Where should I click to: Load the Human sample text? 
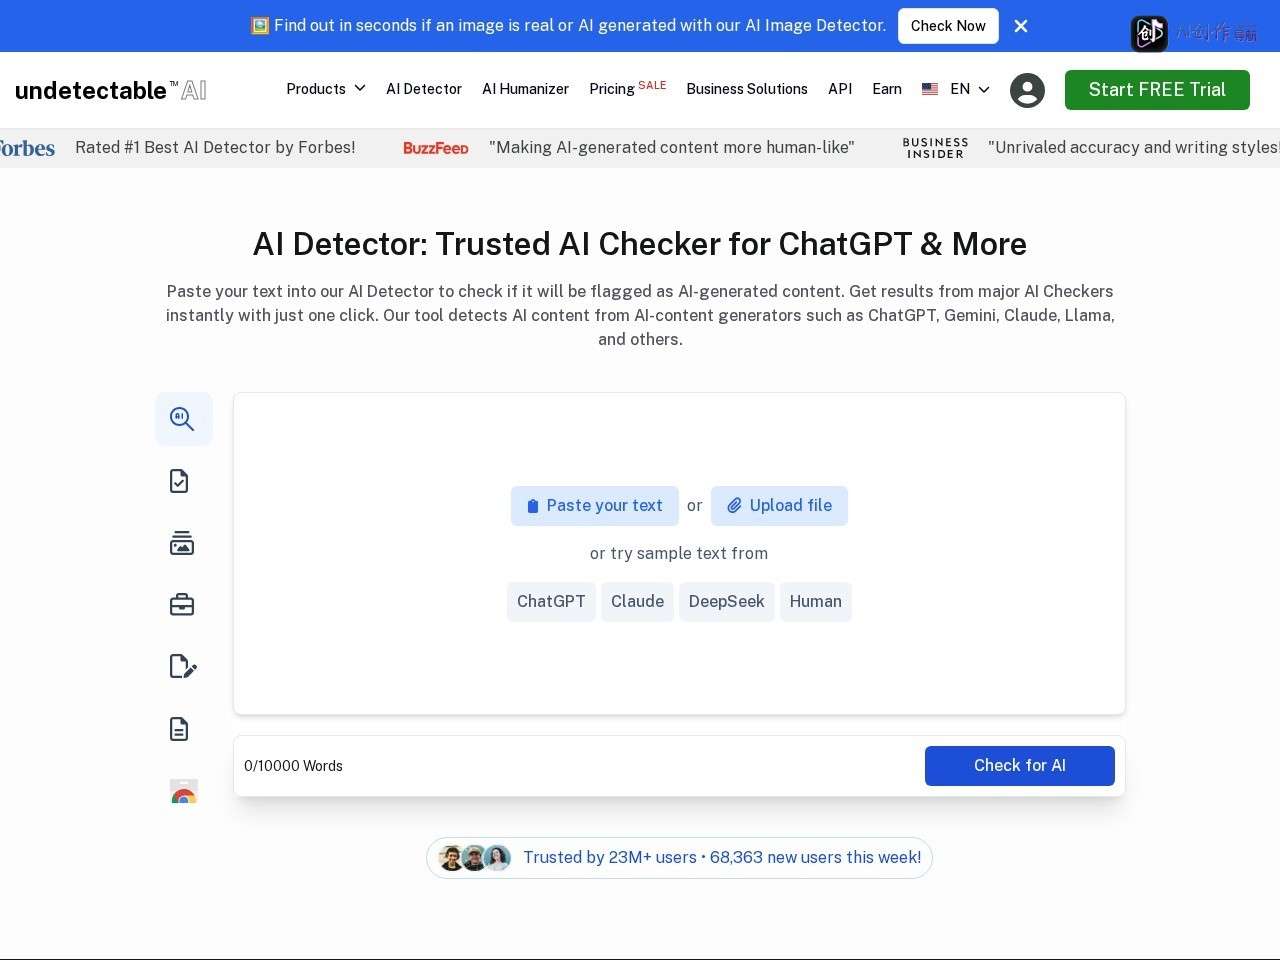coord(815,602)
